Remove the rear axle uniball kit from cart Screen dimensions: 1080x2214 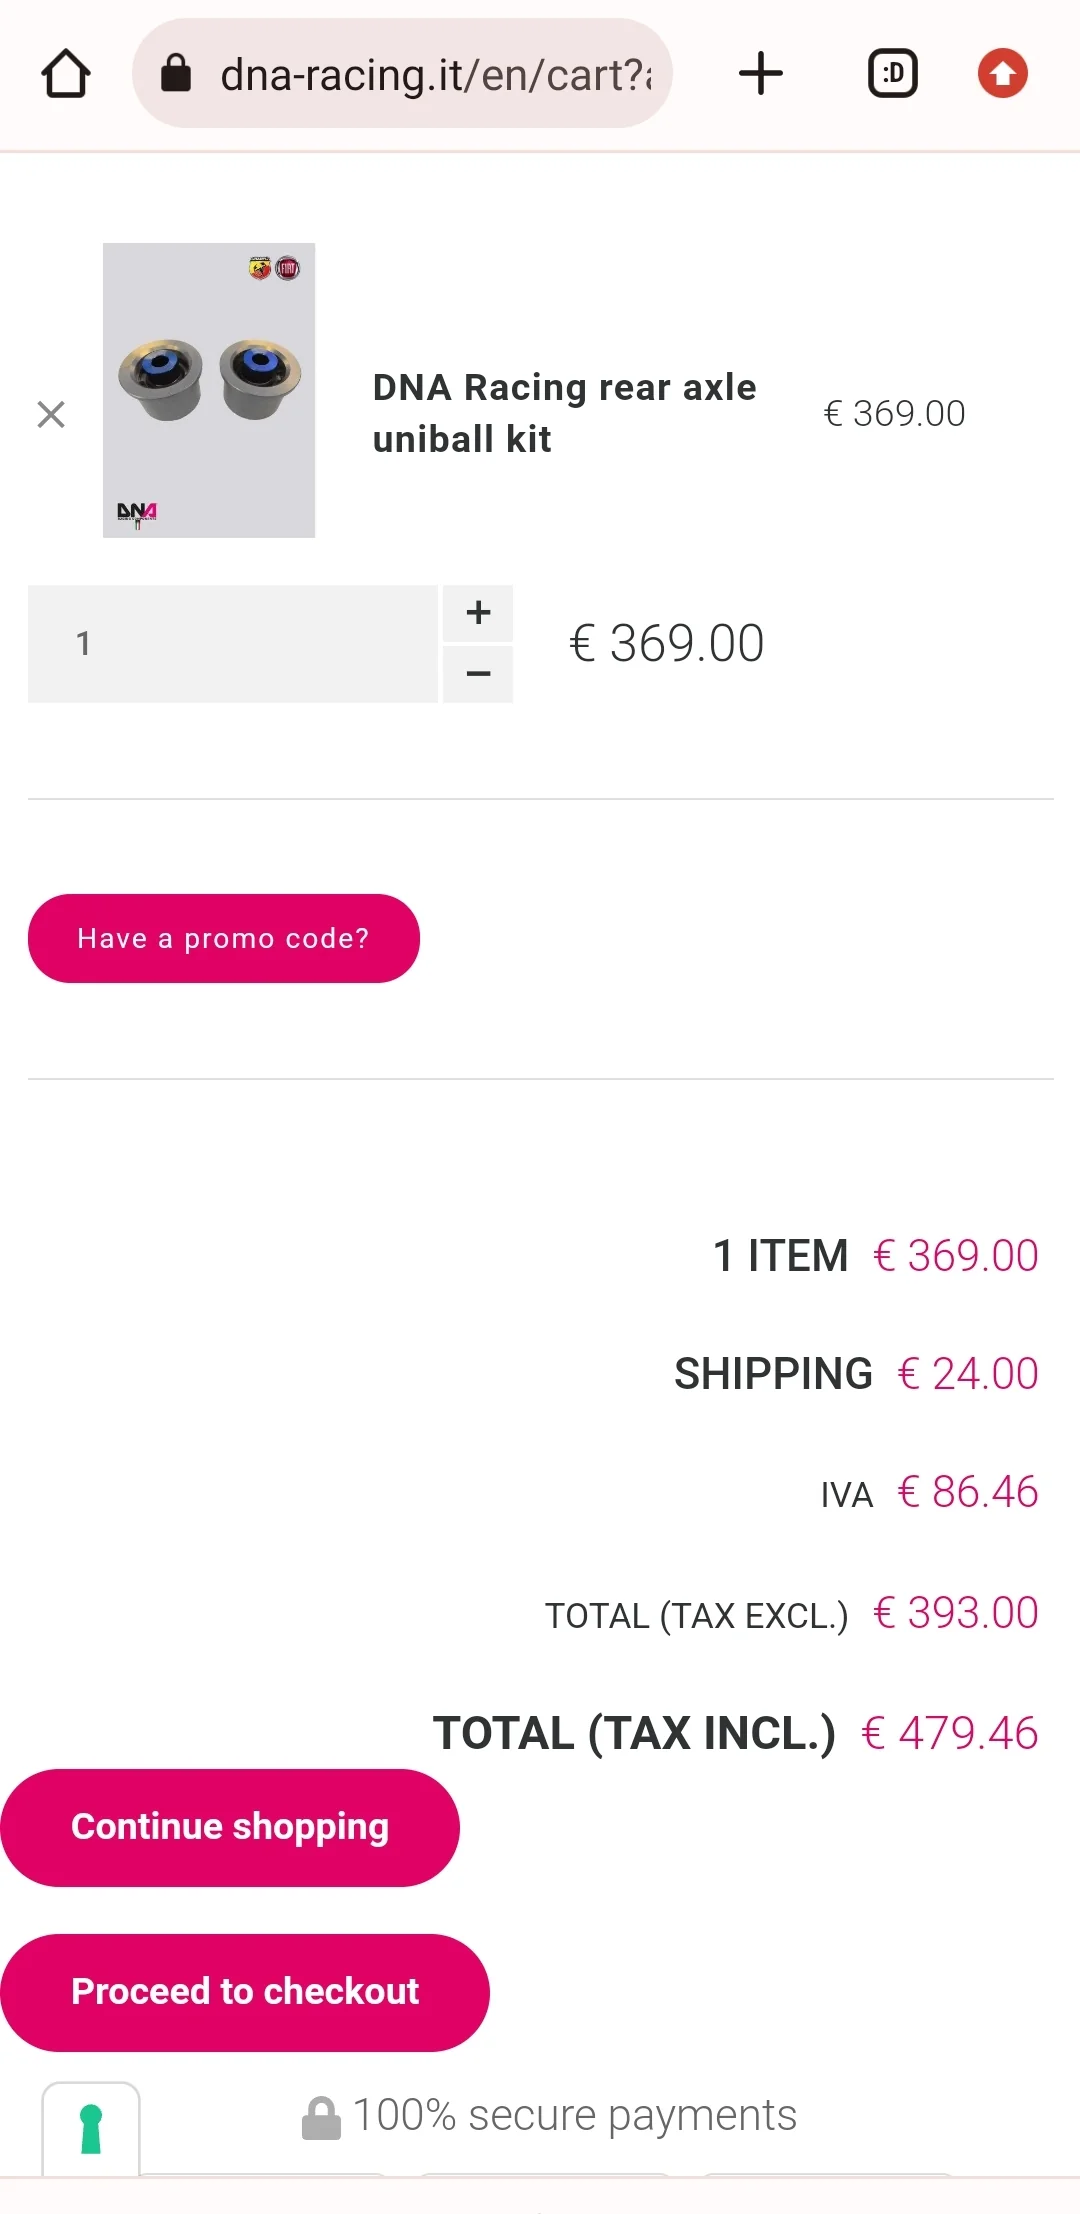click(x=51, y=414)
